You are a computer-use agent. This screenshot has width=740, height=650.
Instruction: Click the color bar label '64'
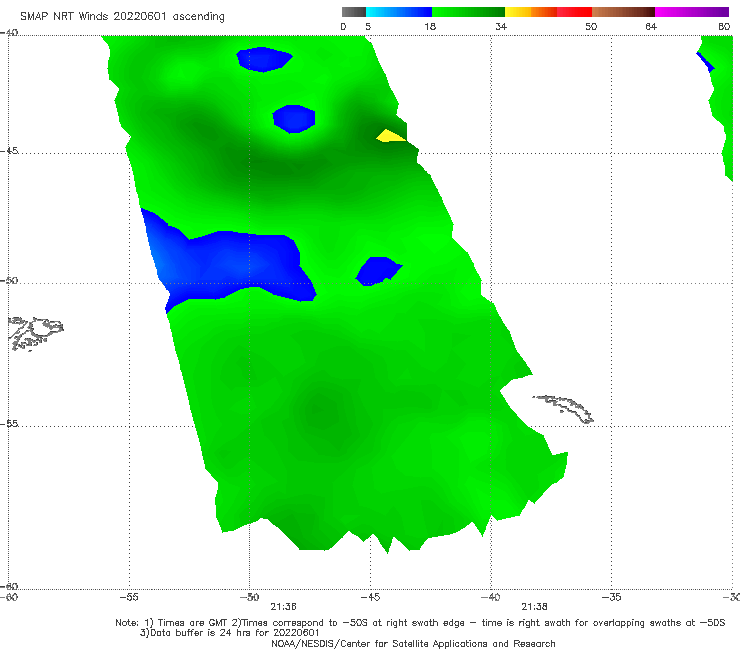(x=651, y=26)
